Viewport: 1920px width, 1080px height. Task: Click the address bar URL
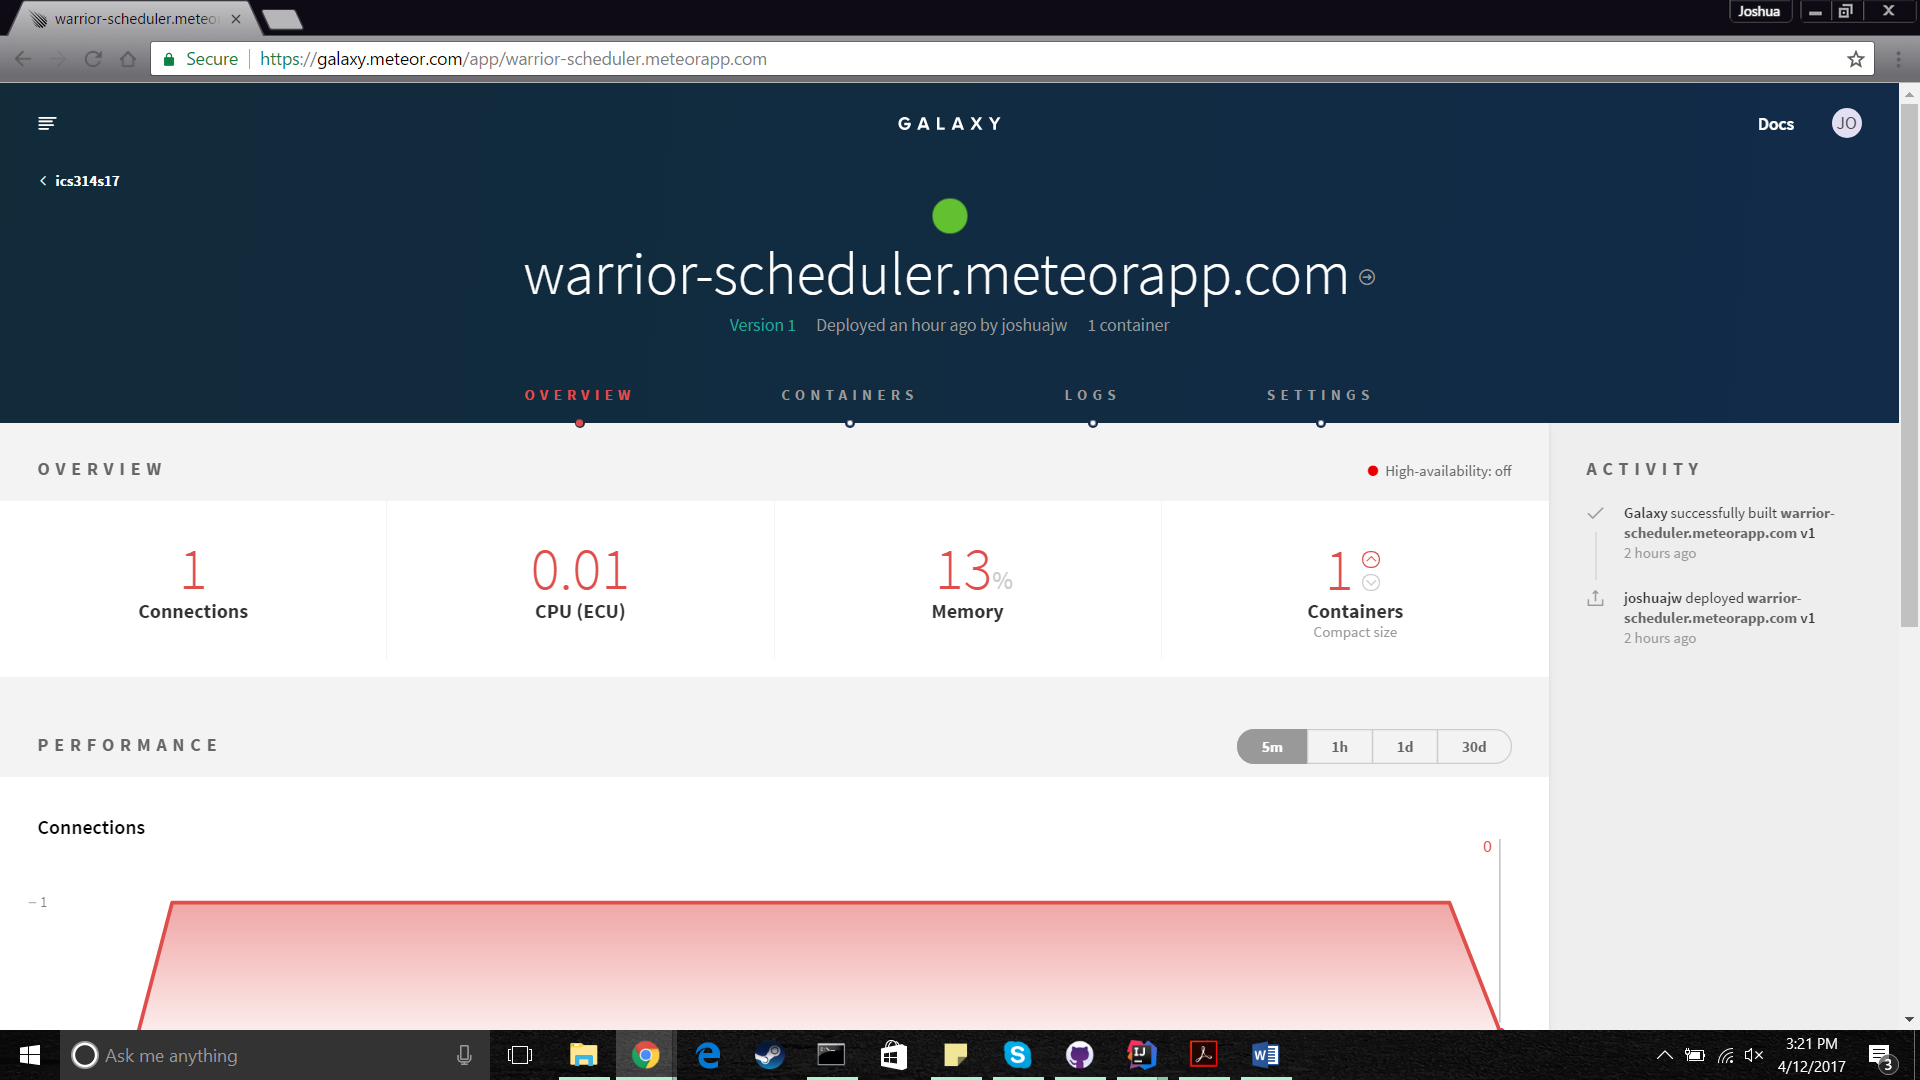click(513, 59)
